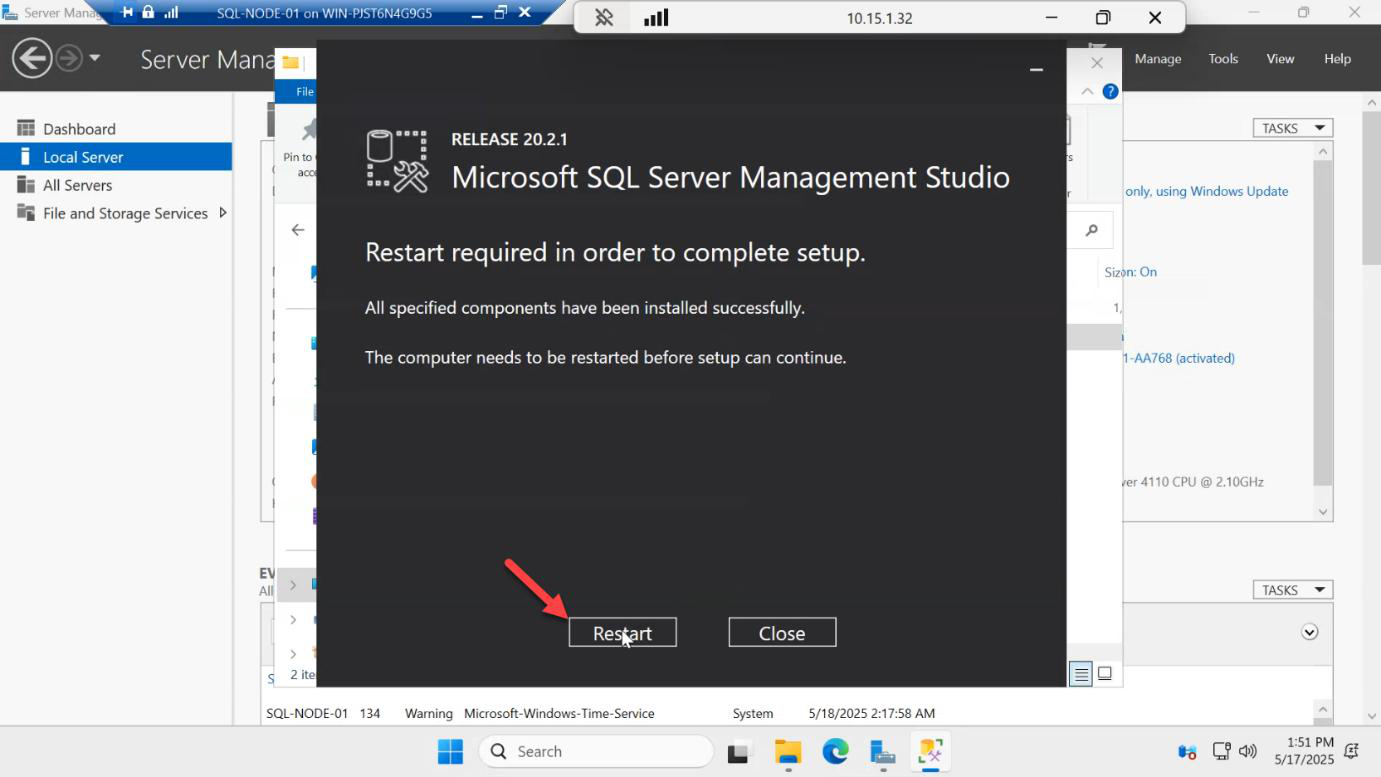Open the View menu
1381x777 pixels.
coord(1280,59)
